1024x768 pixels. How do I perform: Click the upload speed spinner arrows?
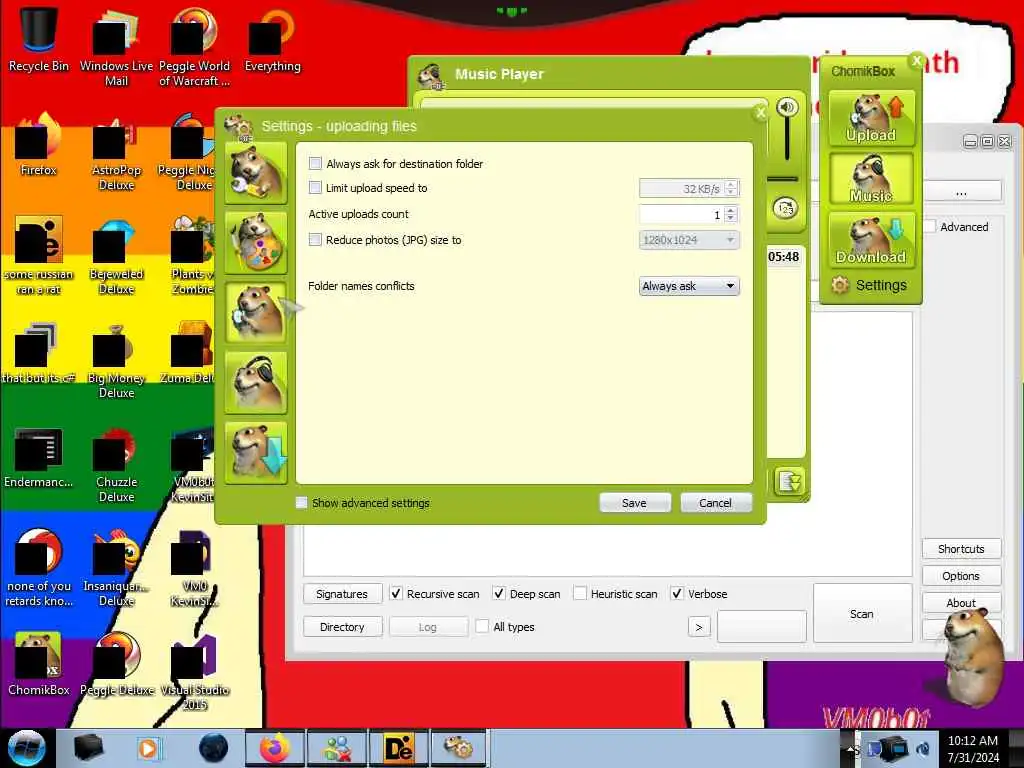[731, 188]
